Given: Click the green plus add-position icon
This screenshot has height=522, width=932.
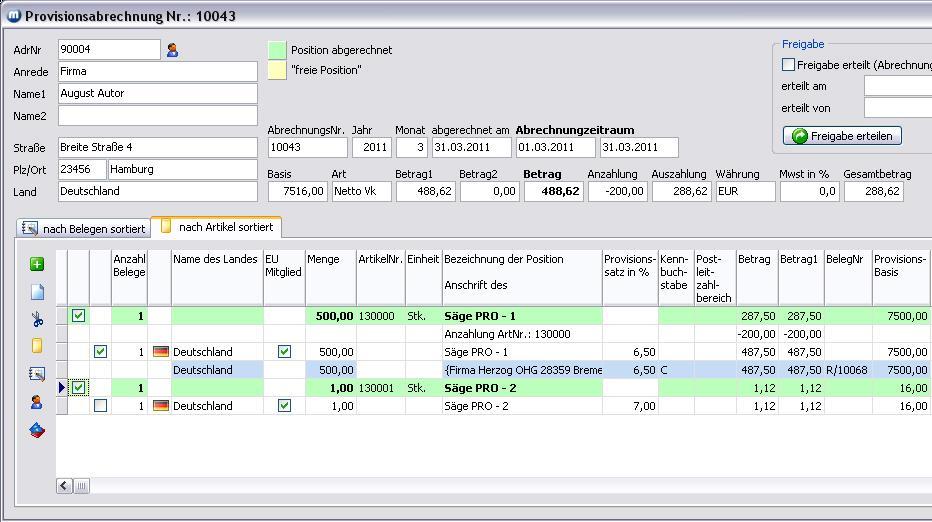Looking at the screenshot, I should pyautogui.click(x=37, y=264).
